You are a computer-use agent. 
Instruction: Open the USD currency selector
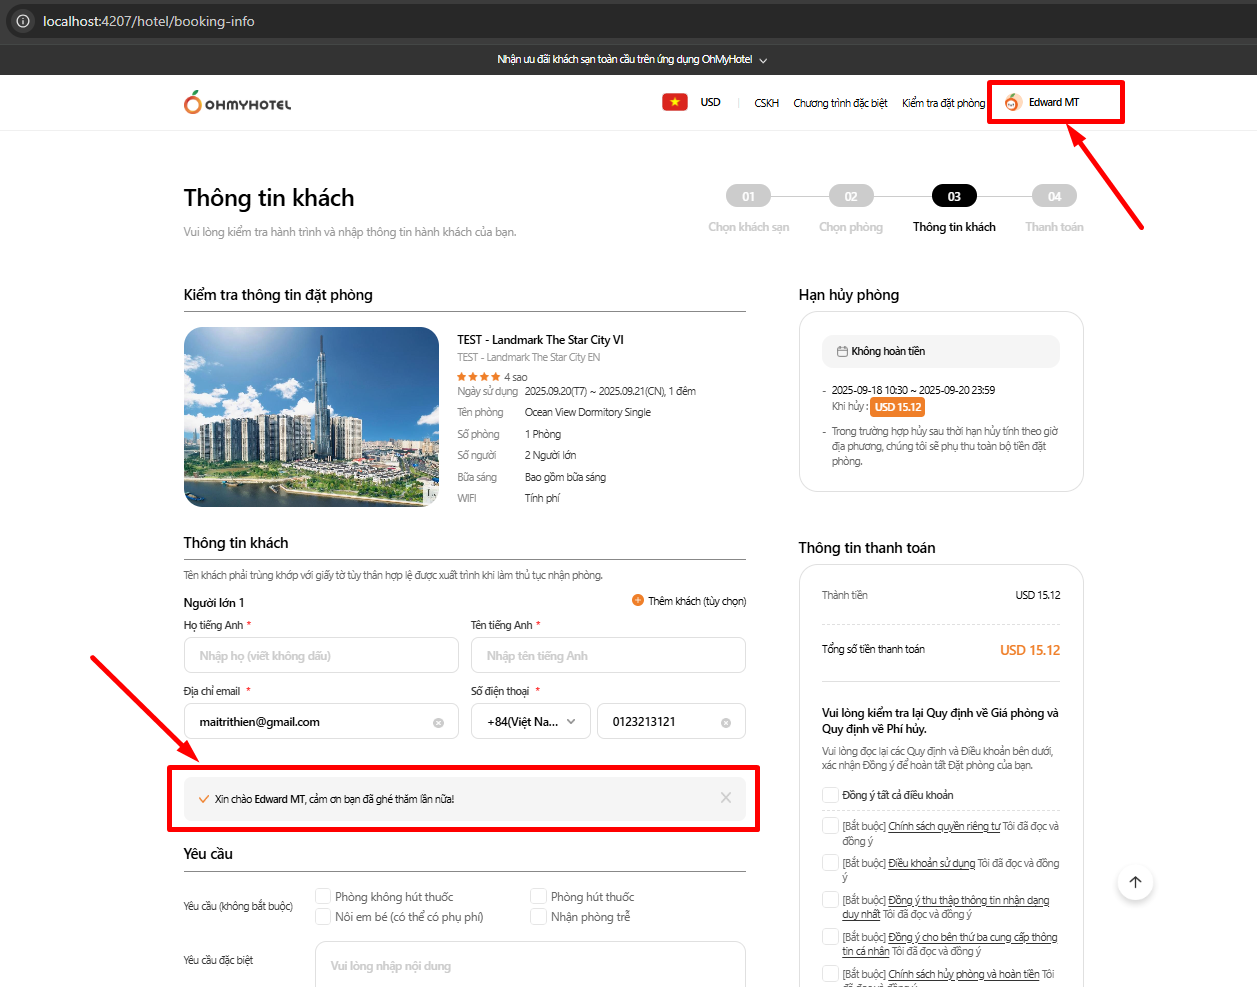pos(710,103)
